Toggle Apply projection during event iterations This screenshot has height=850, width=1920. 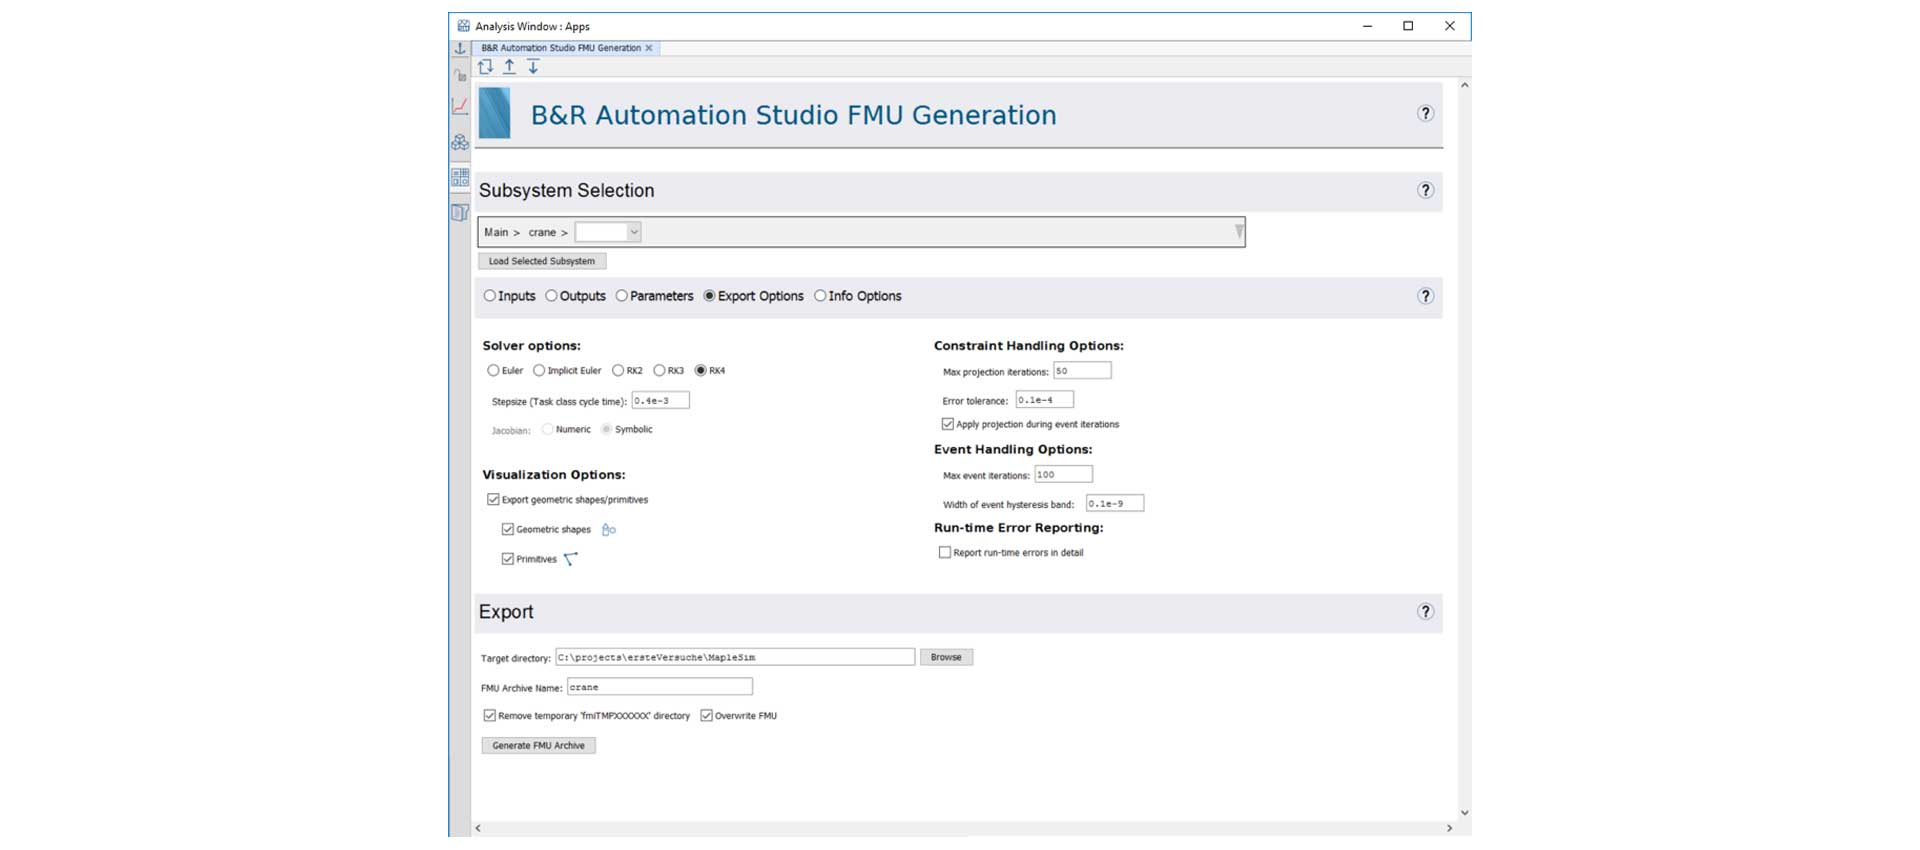pyautogui.click(x=948, y=424)
